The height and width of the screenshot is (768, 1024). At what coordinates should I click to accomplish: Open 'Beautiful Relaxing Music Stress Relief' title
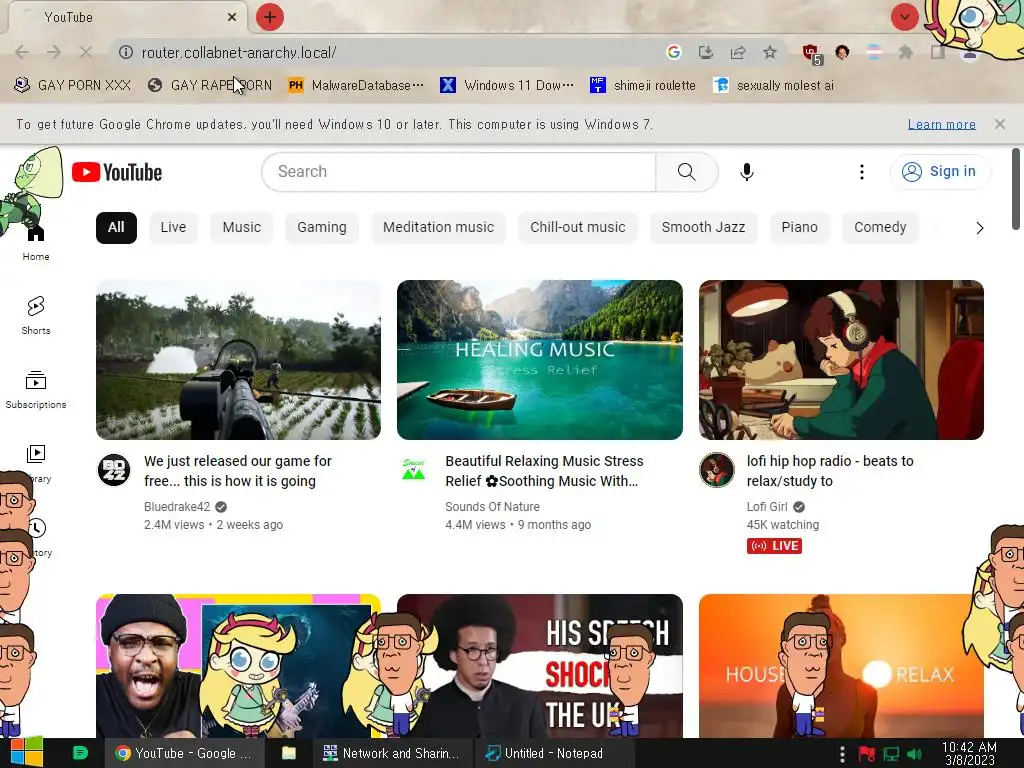point(544,471)
